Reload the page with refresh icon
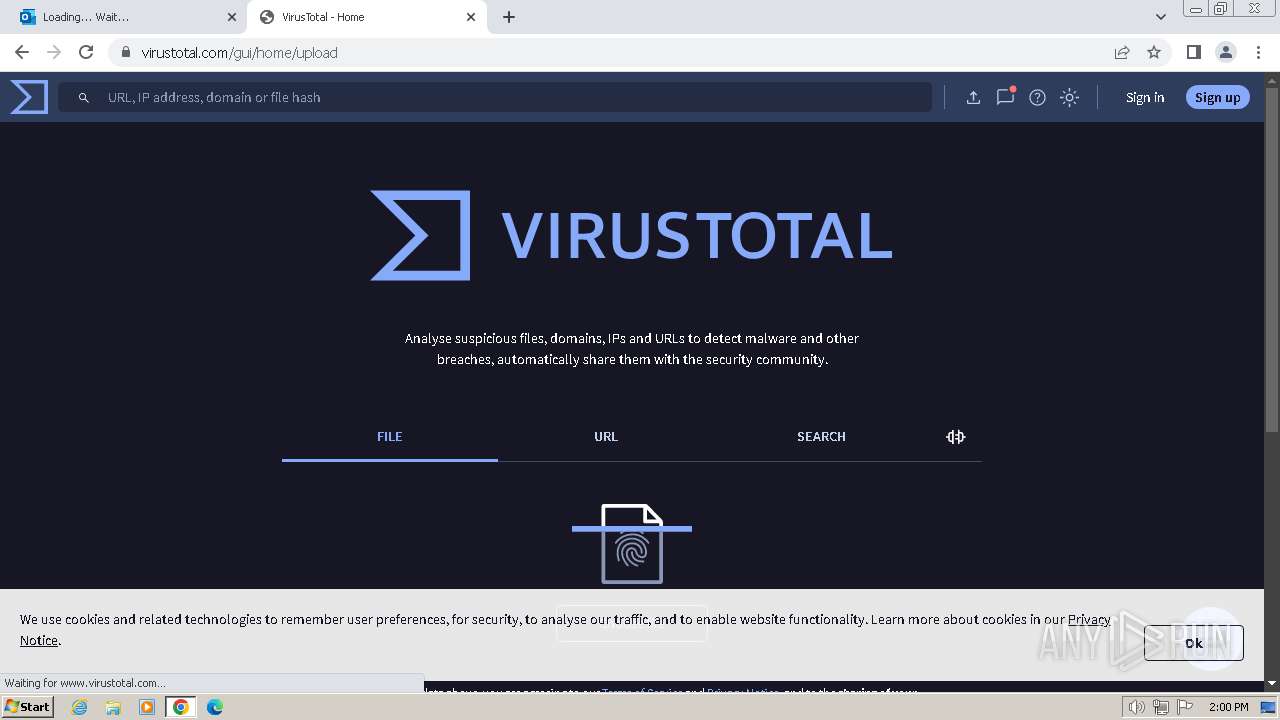The image size is (1280, 720). [x=86, y=52]
